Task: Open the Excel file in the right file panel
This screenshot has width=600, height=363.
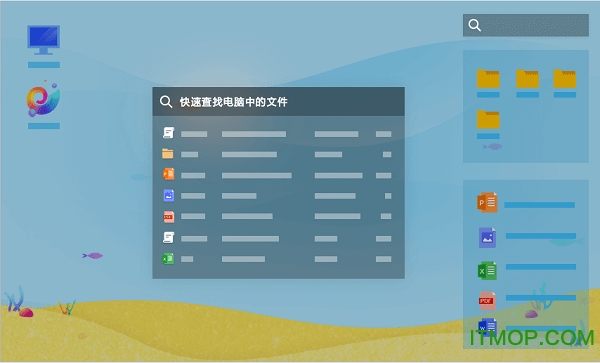Action: [487, 270]
